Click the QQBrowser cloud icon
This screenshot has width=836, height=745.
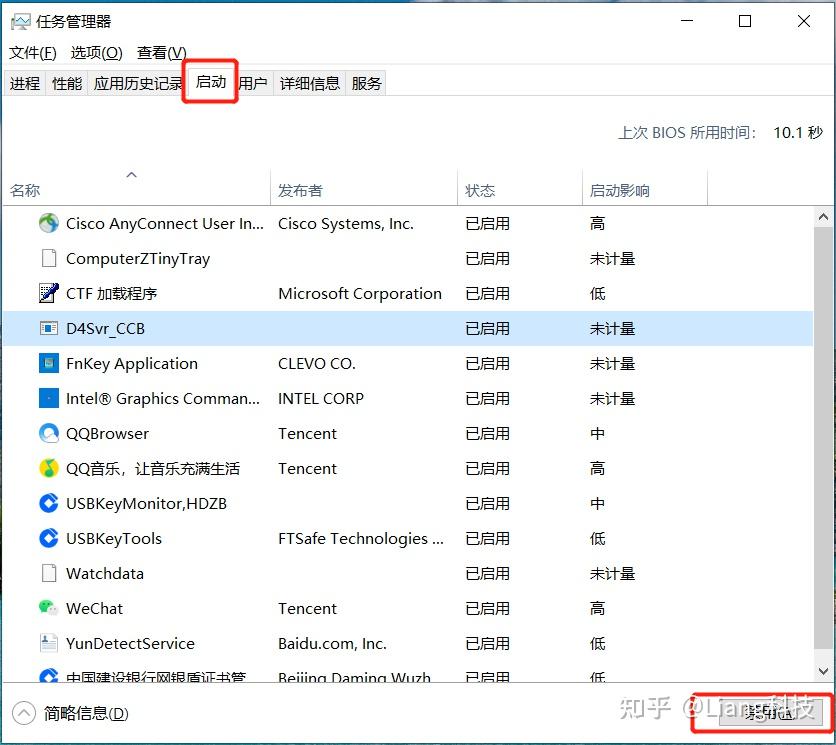49,434
